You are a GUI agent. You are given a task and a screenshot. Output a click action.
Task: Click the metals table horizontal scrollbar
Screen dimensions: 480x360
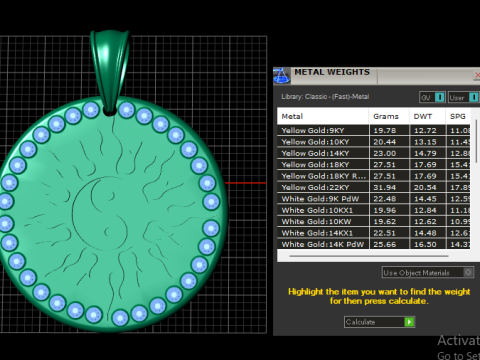pos(369,256)
